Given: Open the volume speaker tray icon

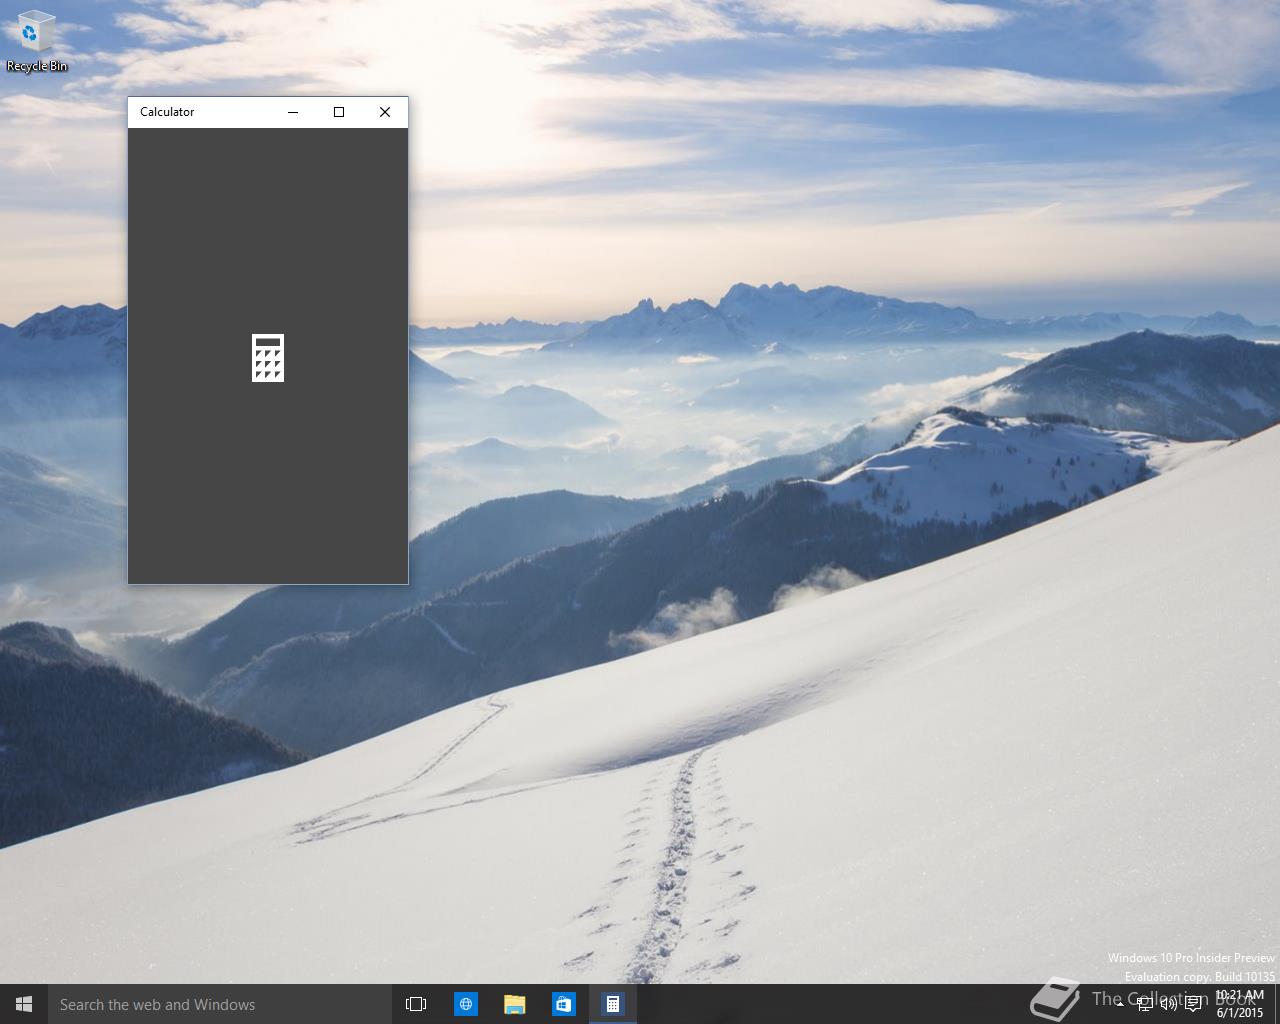Looking at the screenshot, I should point(1169,1004).
